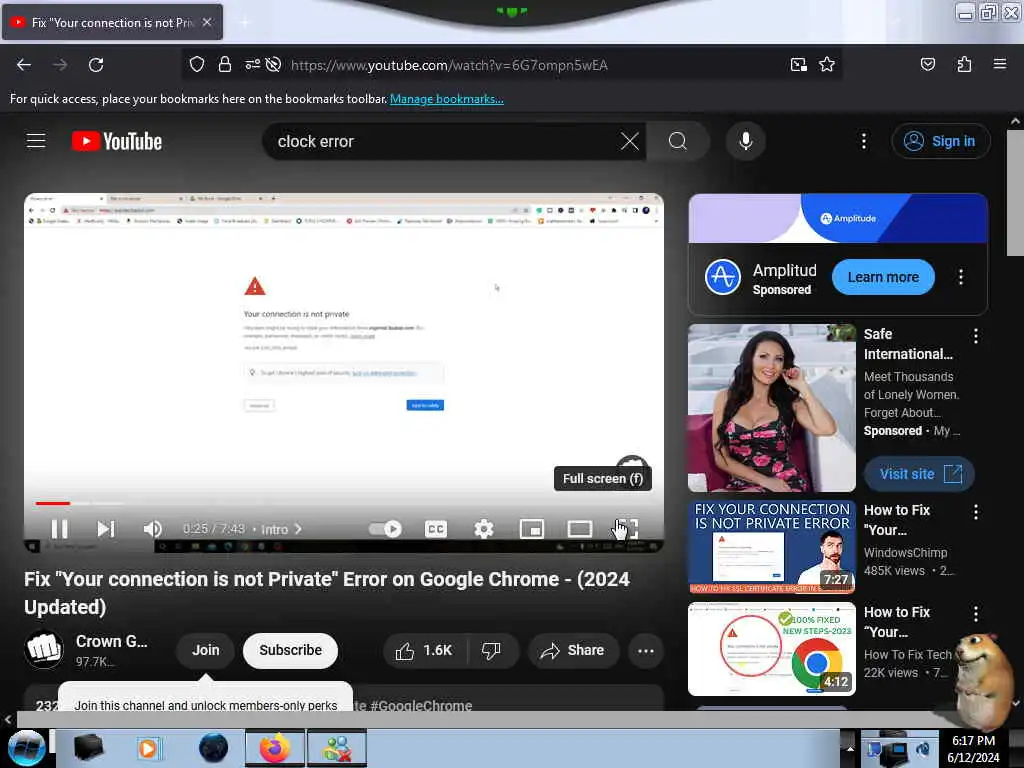Click Visit site on sponsored ad
The width and height of the screenshot is (1024, 768).
point(919,474)
